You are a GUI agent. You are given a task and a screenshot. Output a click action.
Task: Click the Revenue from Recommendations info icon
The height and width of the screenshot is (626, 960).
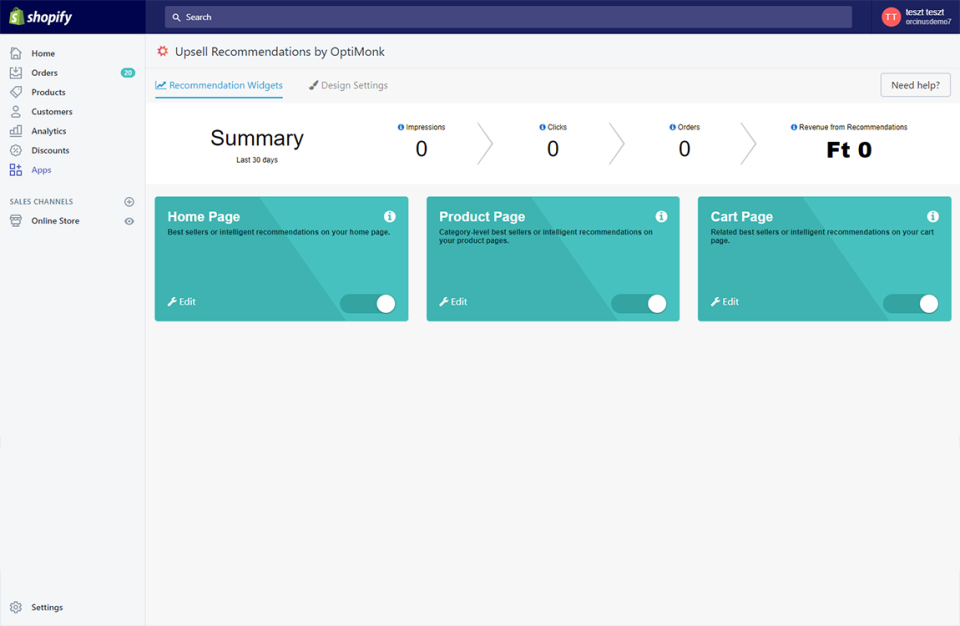794,127
